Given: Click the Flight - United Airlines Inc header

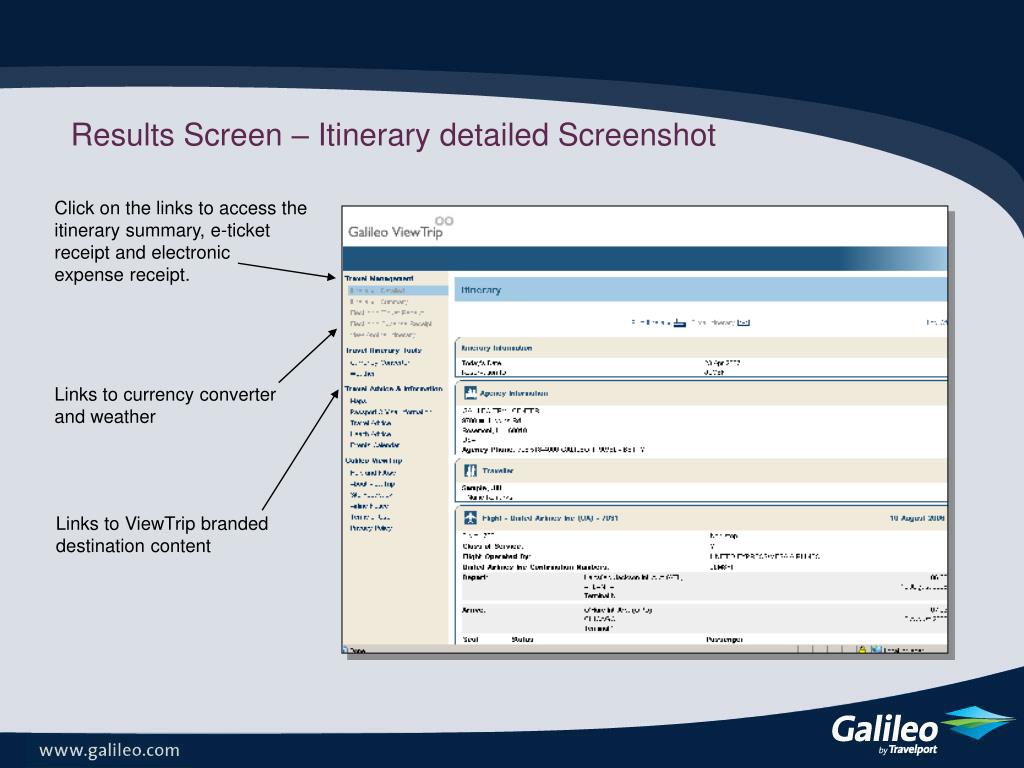Looking at the screenshot, I should pos(550,518).
